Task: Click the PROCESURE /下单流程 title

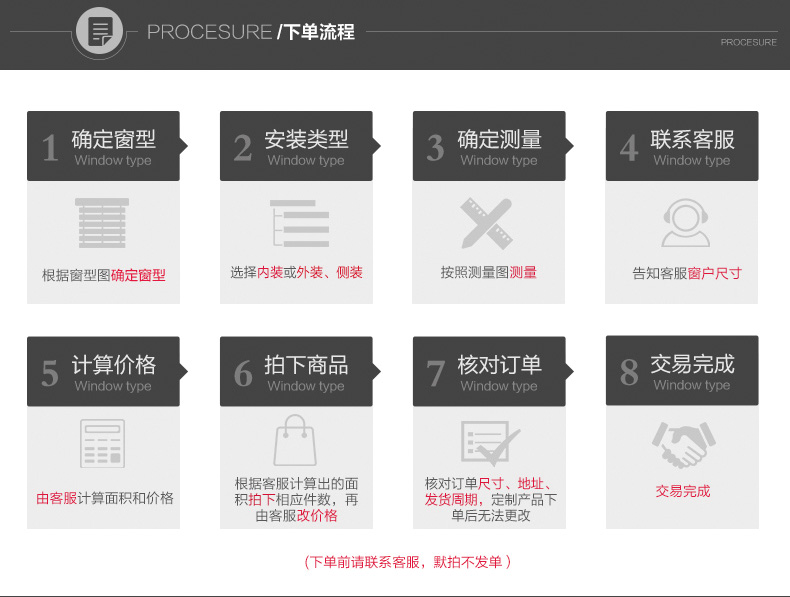Action: click(251, 32)
